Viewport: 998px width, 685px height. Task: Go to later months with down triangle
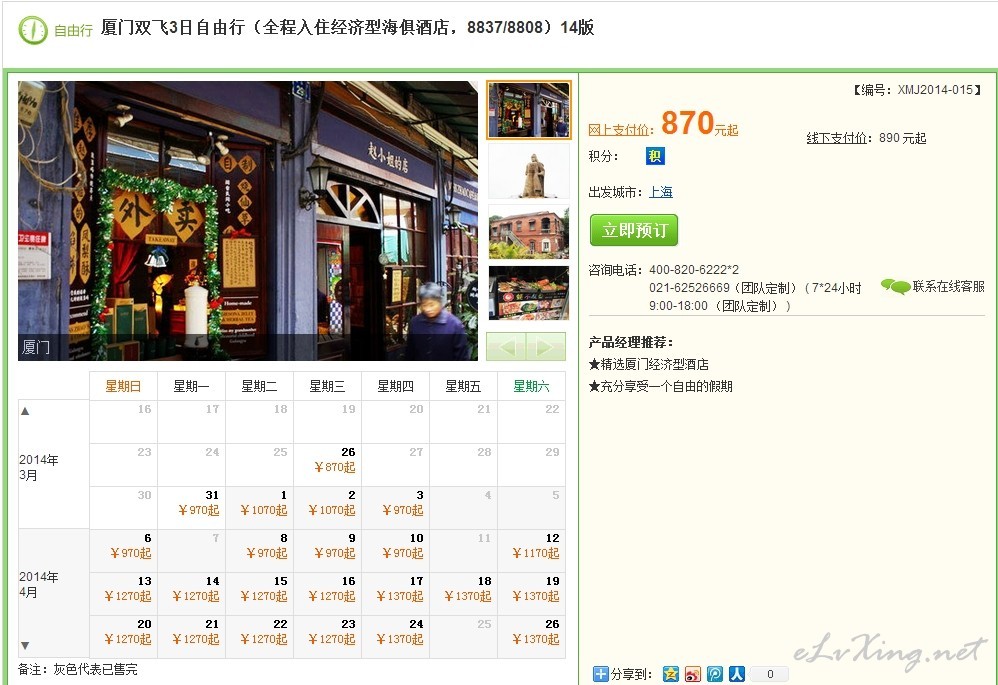point(25,646)
